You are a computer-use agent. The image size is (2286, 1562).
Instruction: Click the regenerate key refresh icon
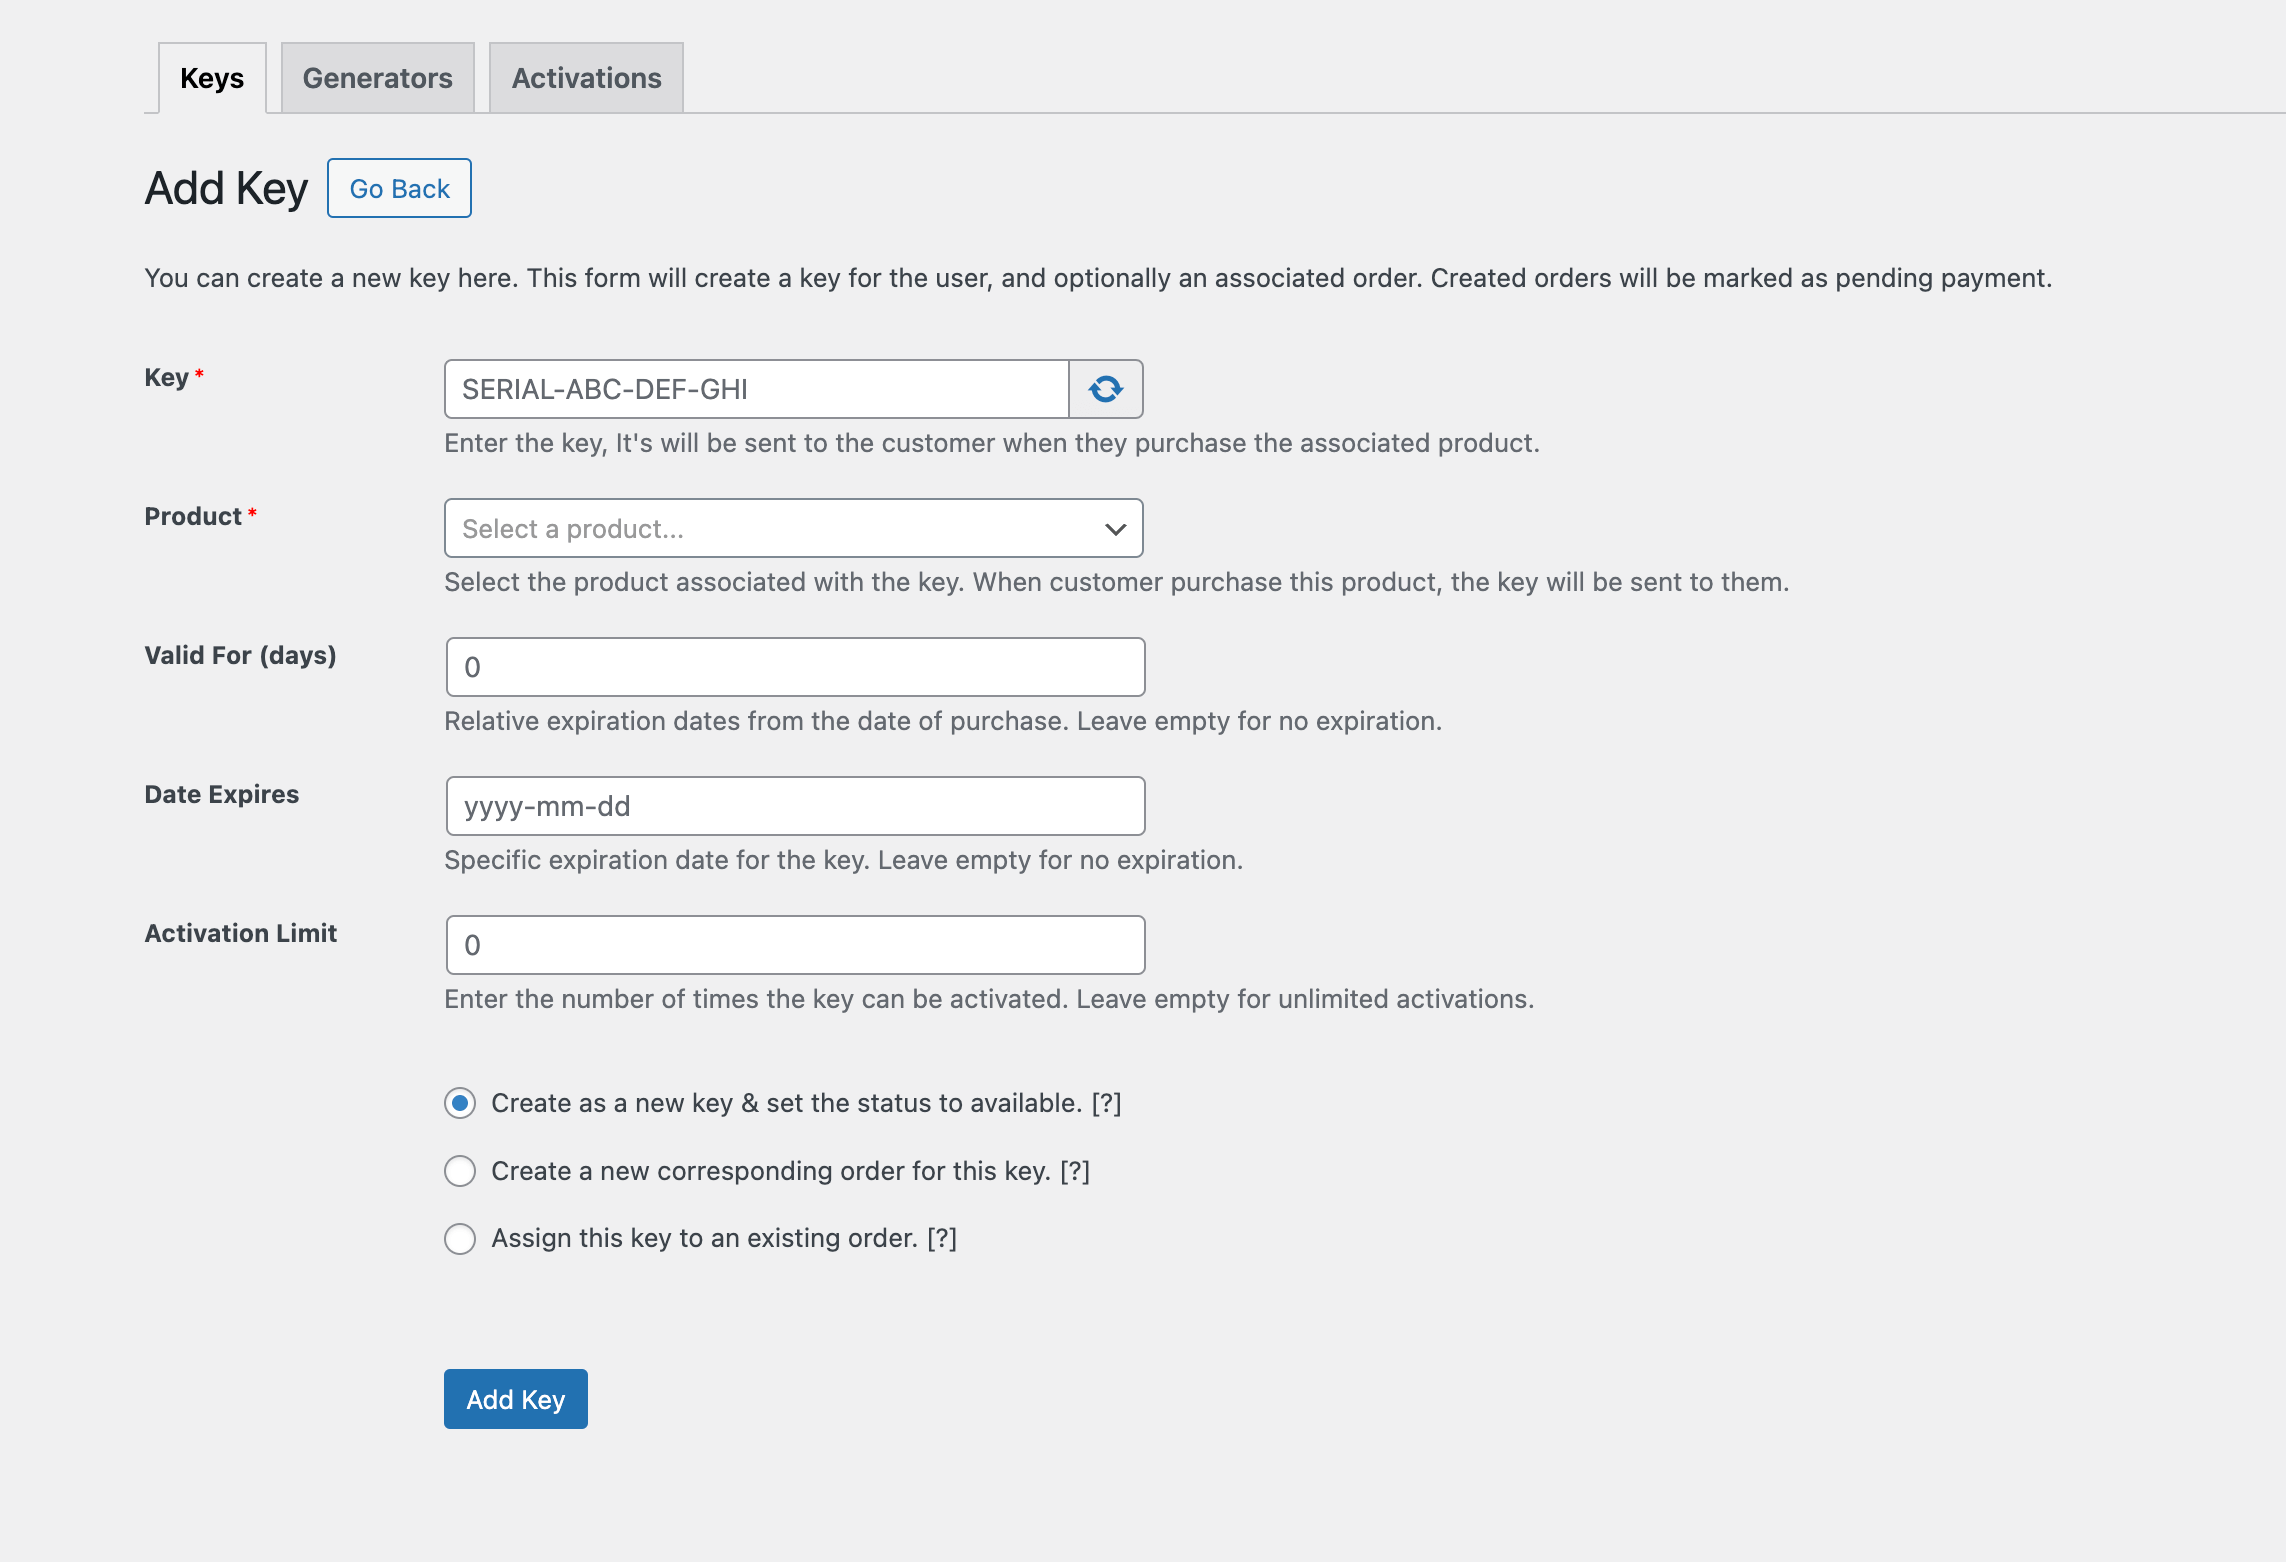[1105, 389]
